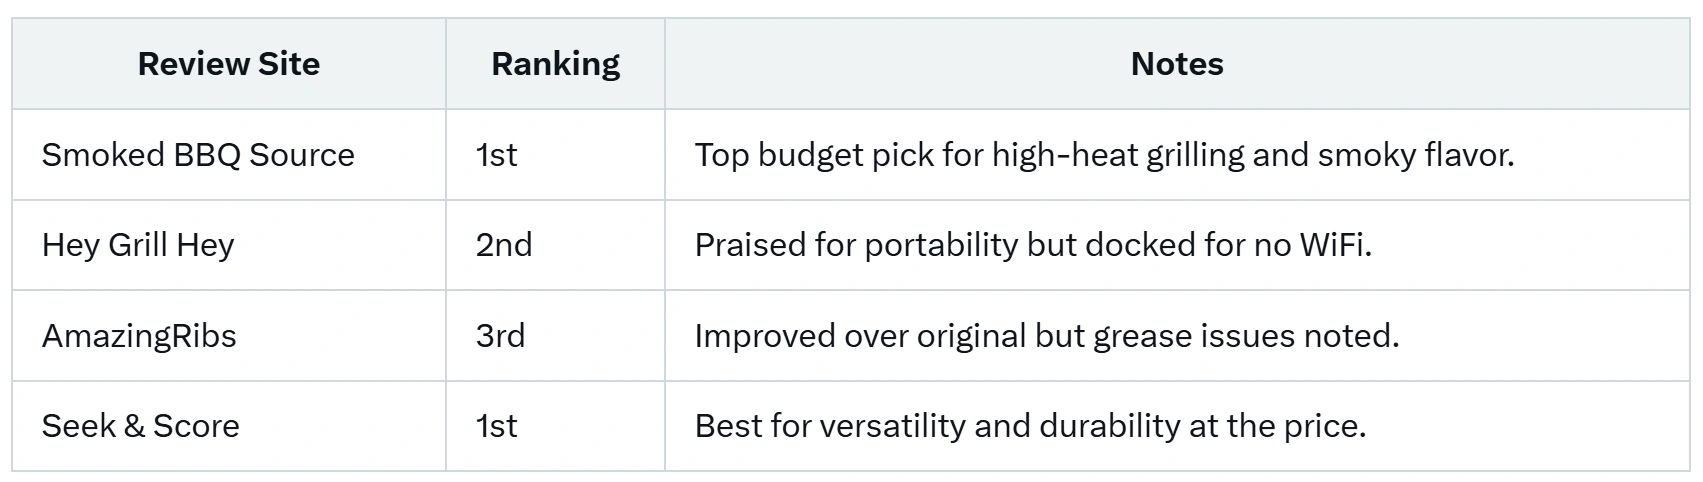Select the Smoked BBQ Source cell

coord(198,155)
